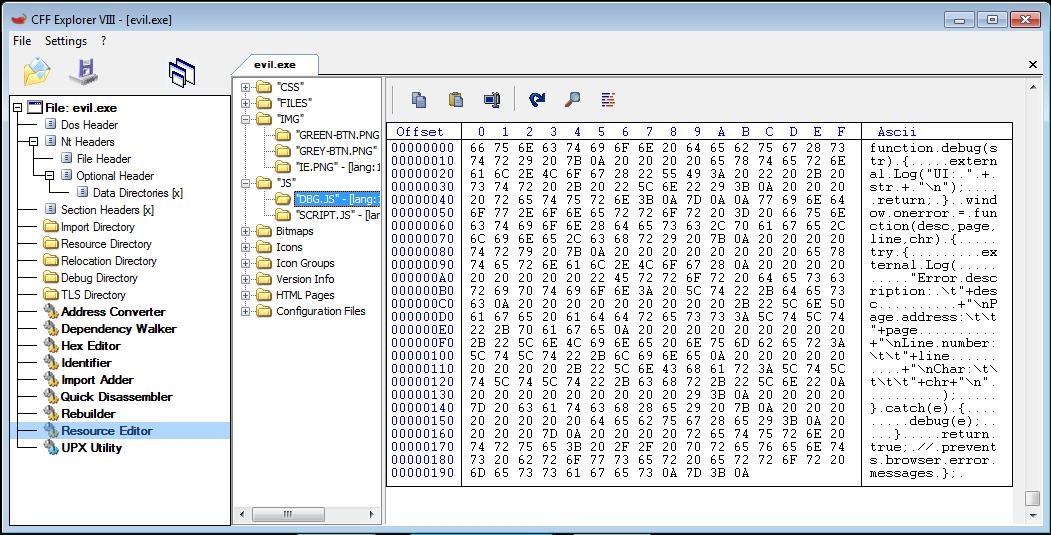Open the File menu
1051x535 pixels.
pyautogui.click(x=22, y=41)
